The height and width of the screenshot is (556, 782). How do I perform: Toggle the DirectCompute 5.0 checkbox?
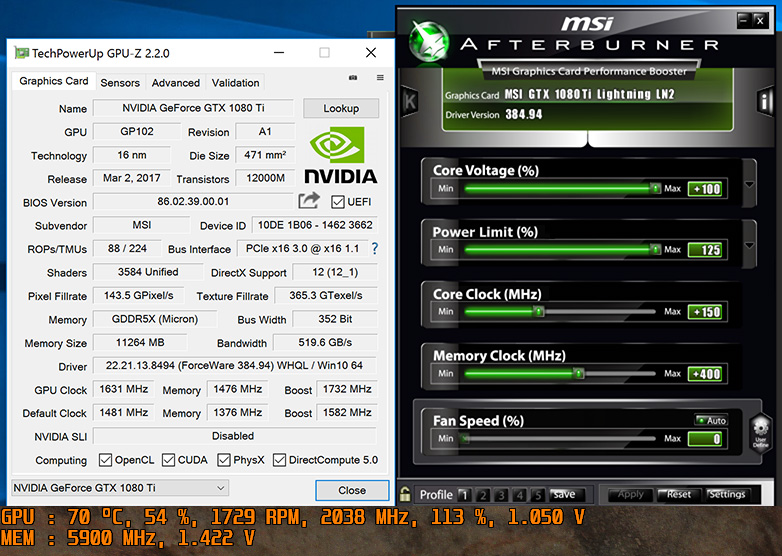click(279, 460)
